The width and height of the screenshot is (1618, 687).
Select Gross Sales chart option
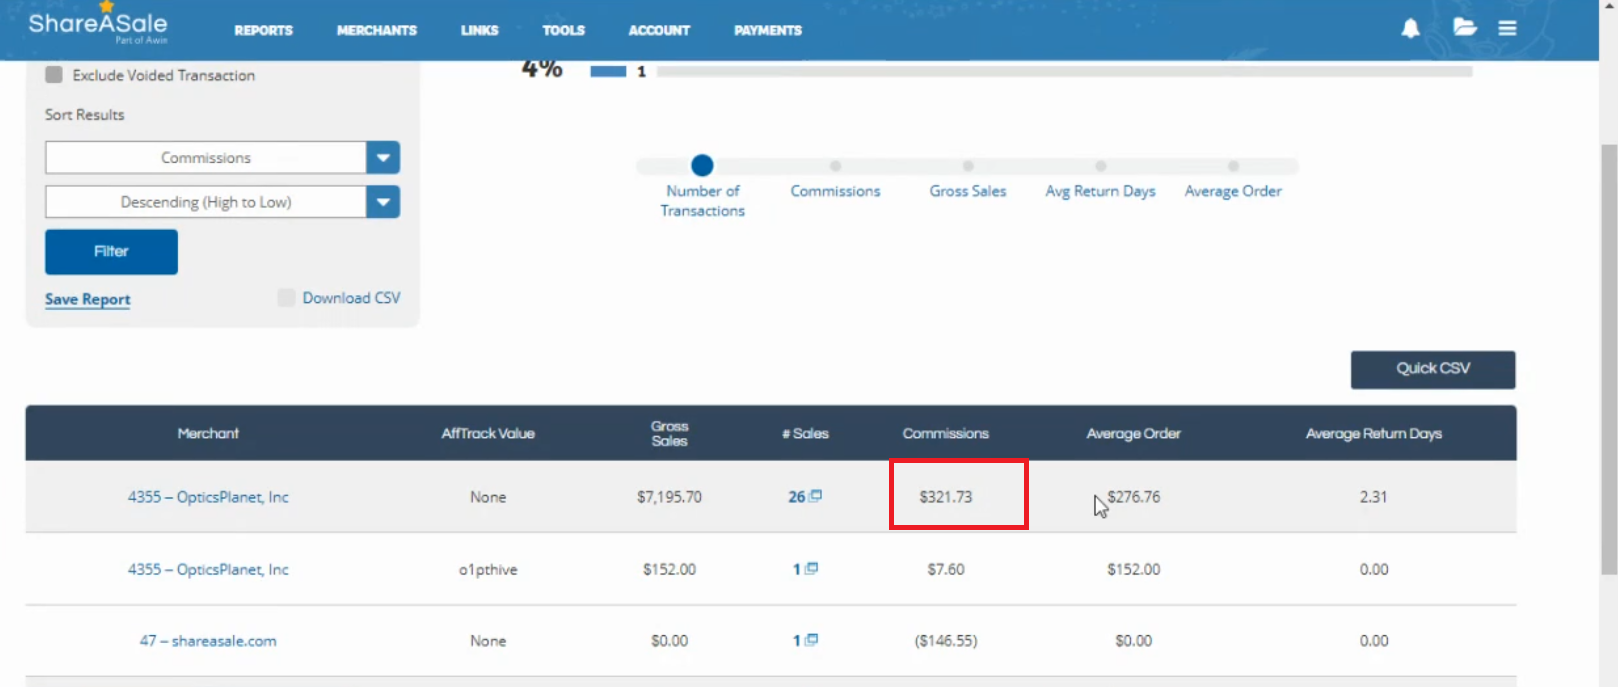tap(968, 166)
